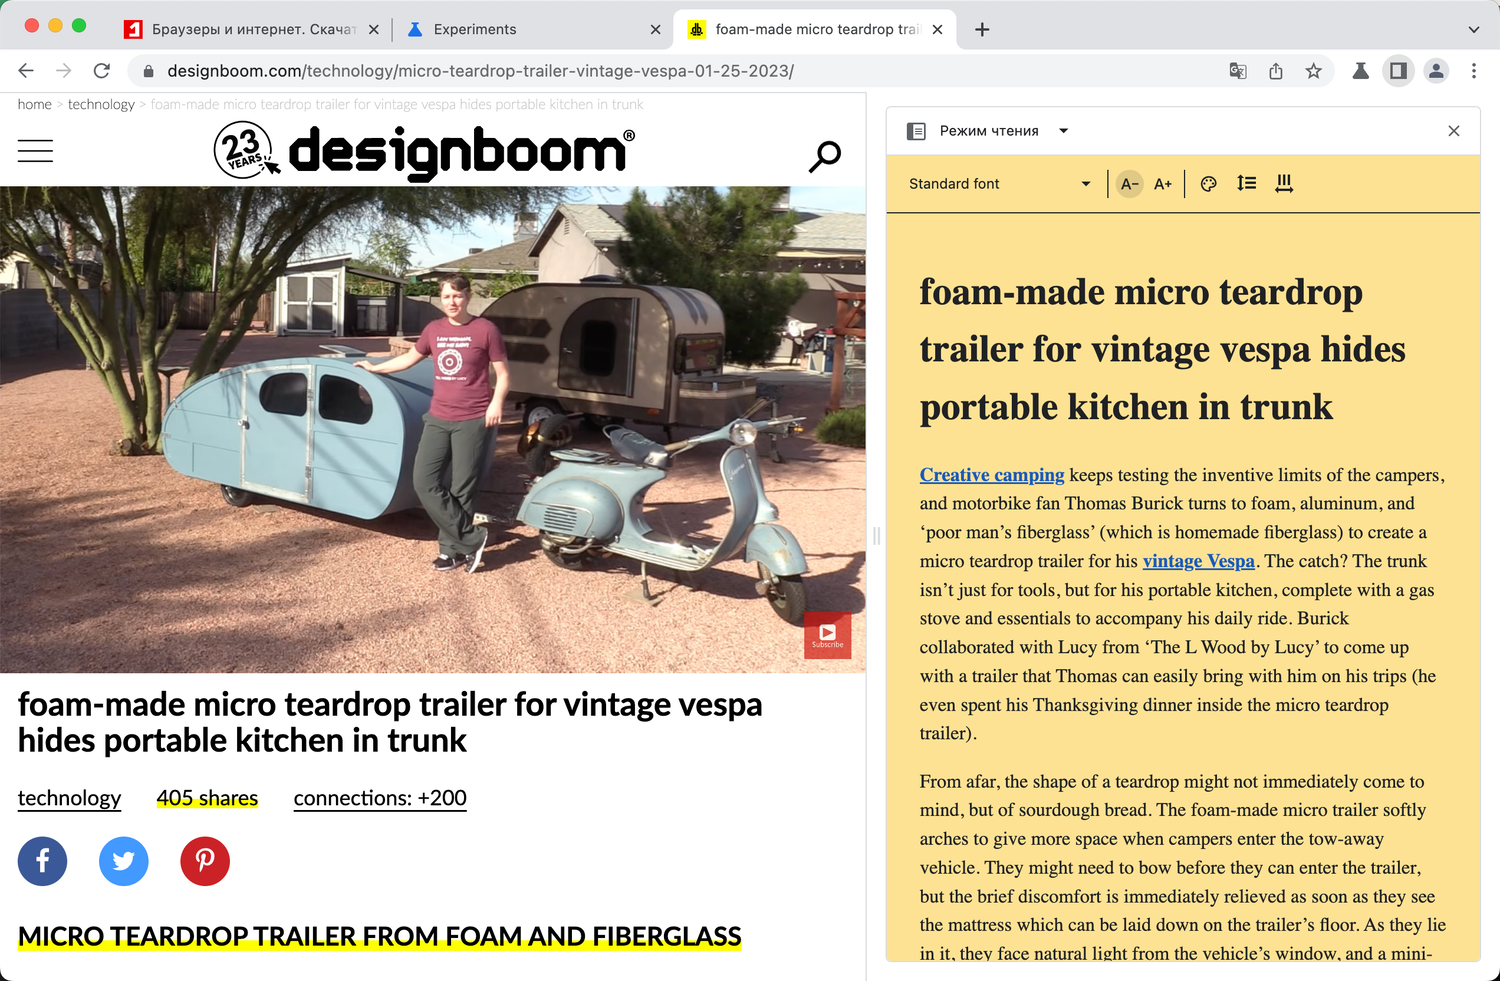1500x981 pixels.
Task: Close the reading mode side panel
Action: click(1454, 131)
